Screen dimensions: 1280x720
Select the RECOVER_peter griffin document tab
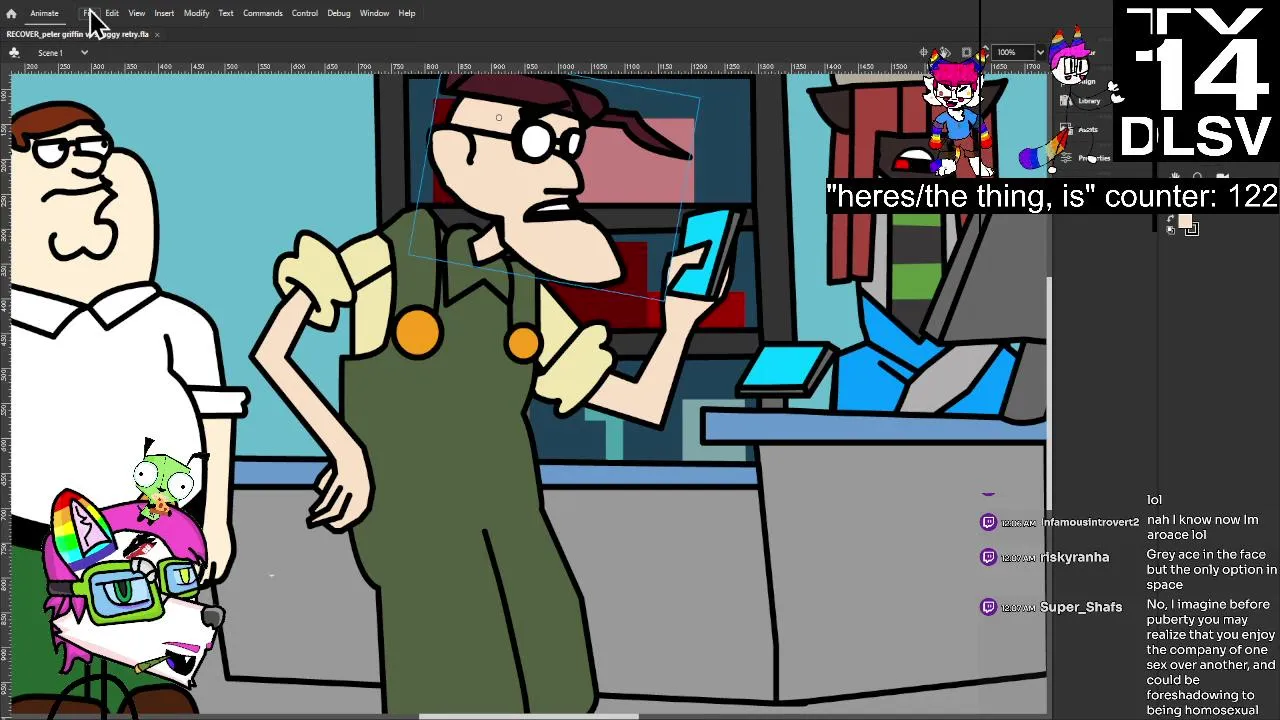tap(77, 34)
